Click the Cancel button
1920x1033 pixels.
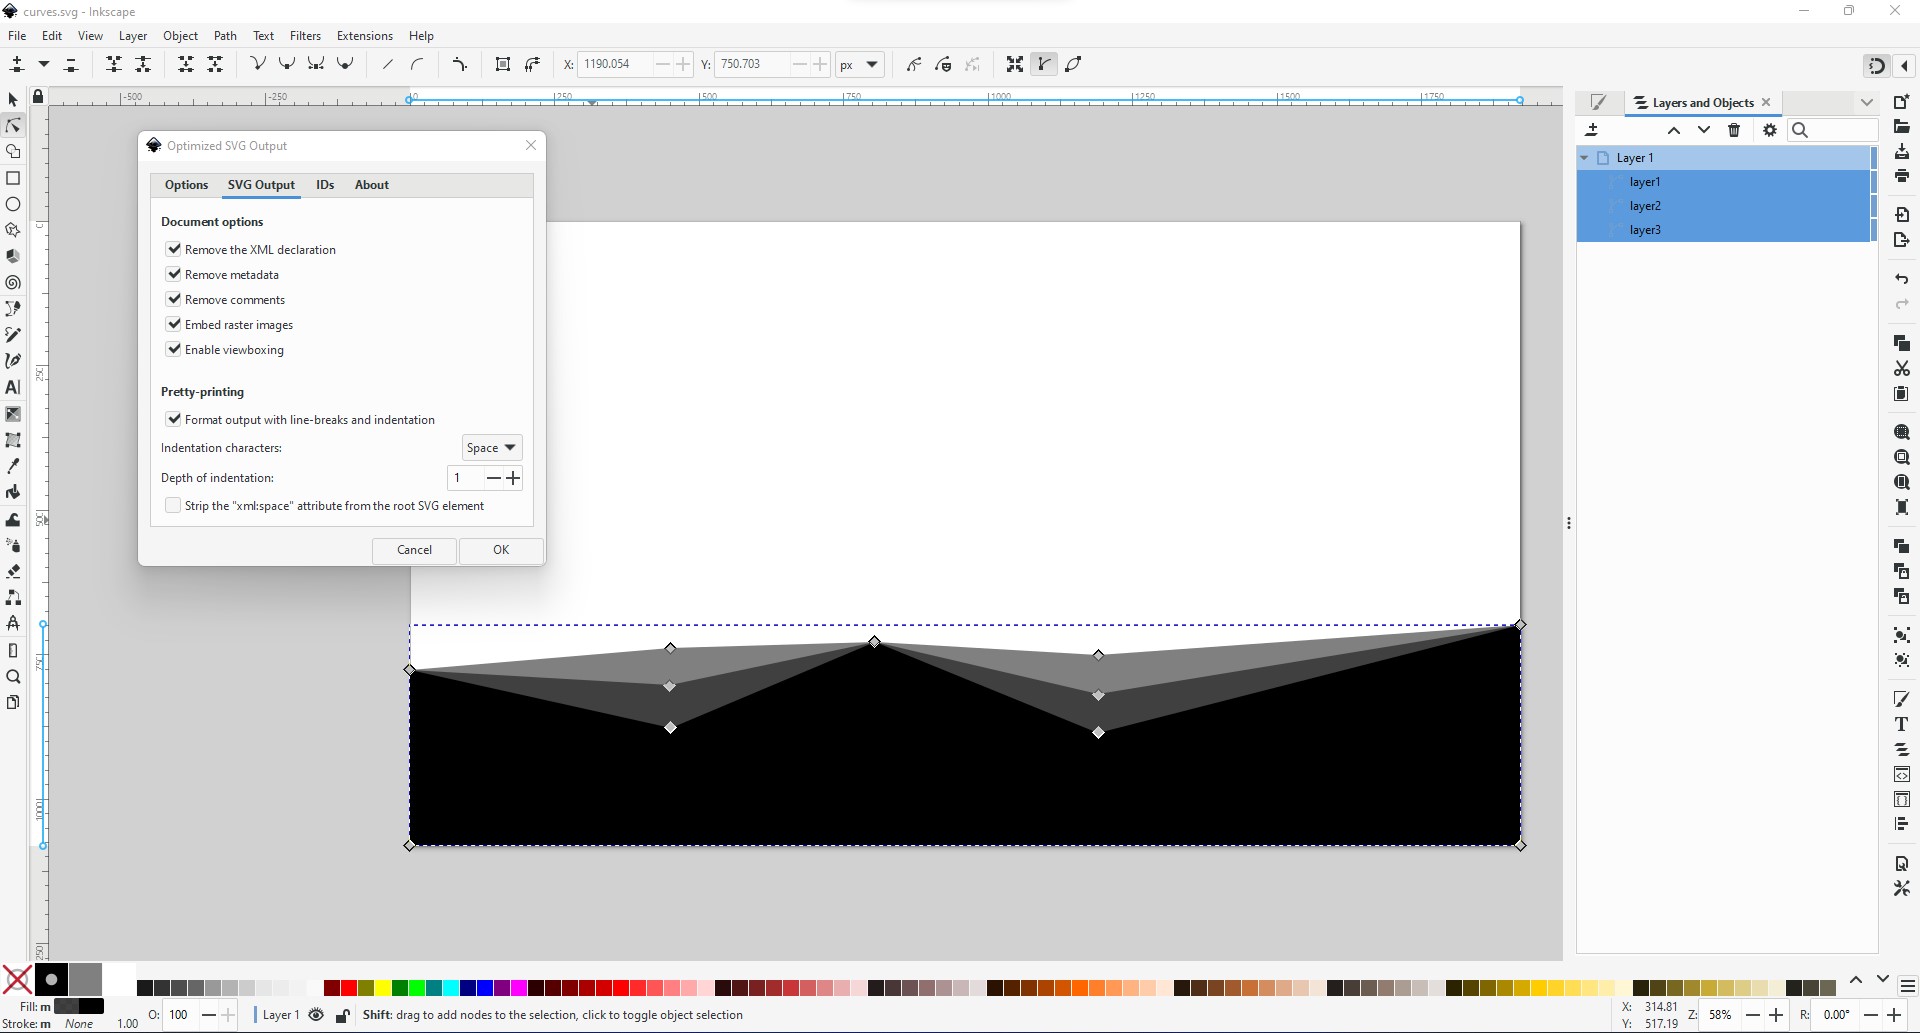[x=414, y=550]
